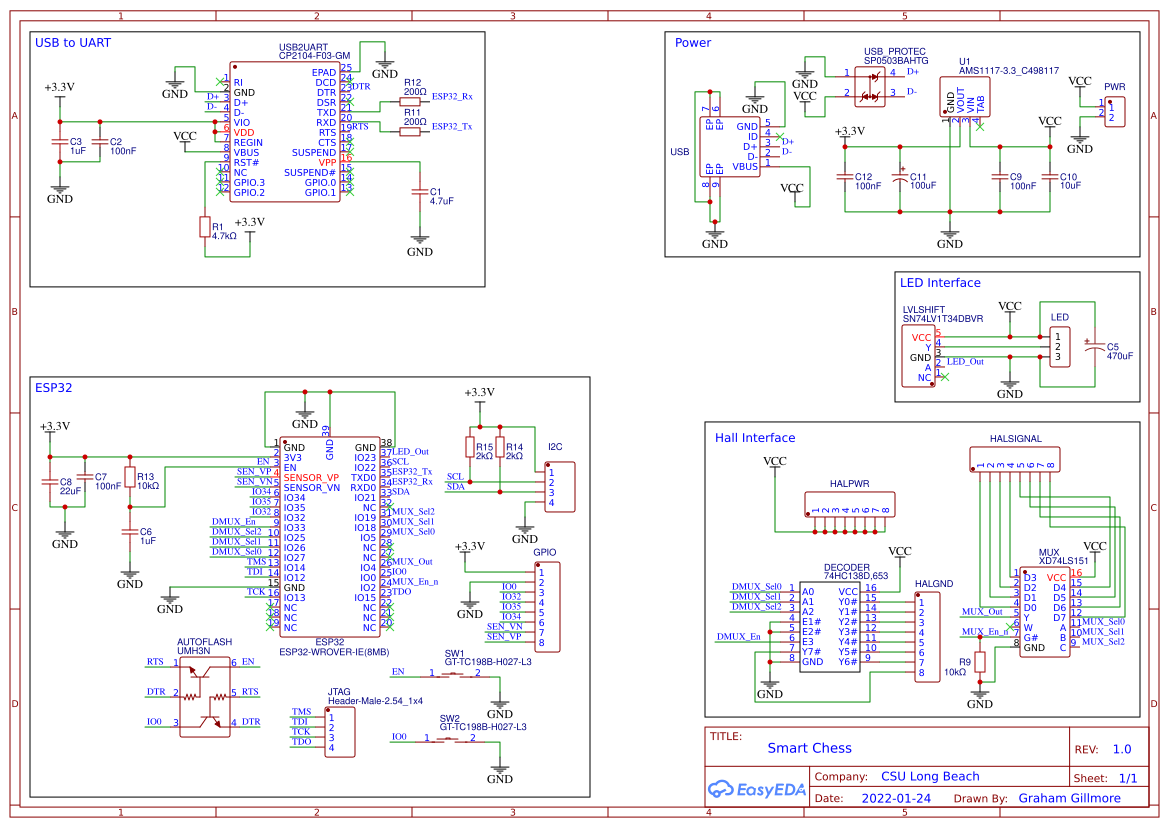Click the drawn-by name "Graham Gillmore"
The width and height of the screenshot is (1169, 828).
pos(1069,798)
